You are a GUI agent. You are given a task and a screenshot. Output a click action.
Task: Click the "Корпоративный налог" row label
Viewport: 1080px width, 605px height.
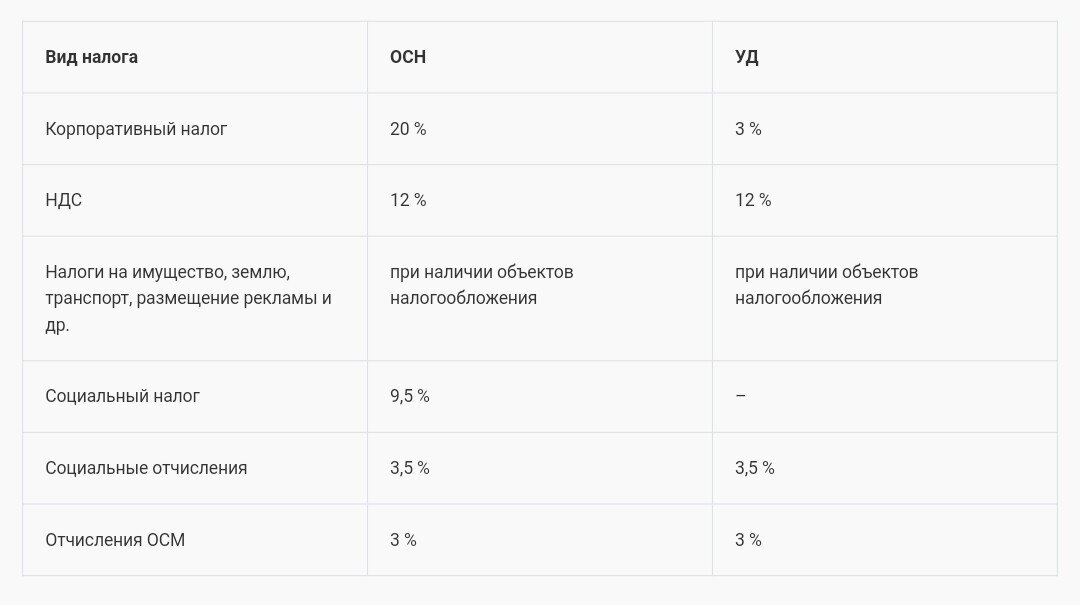click(136, 129)
